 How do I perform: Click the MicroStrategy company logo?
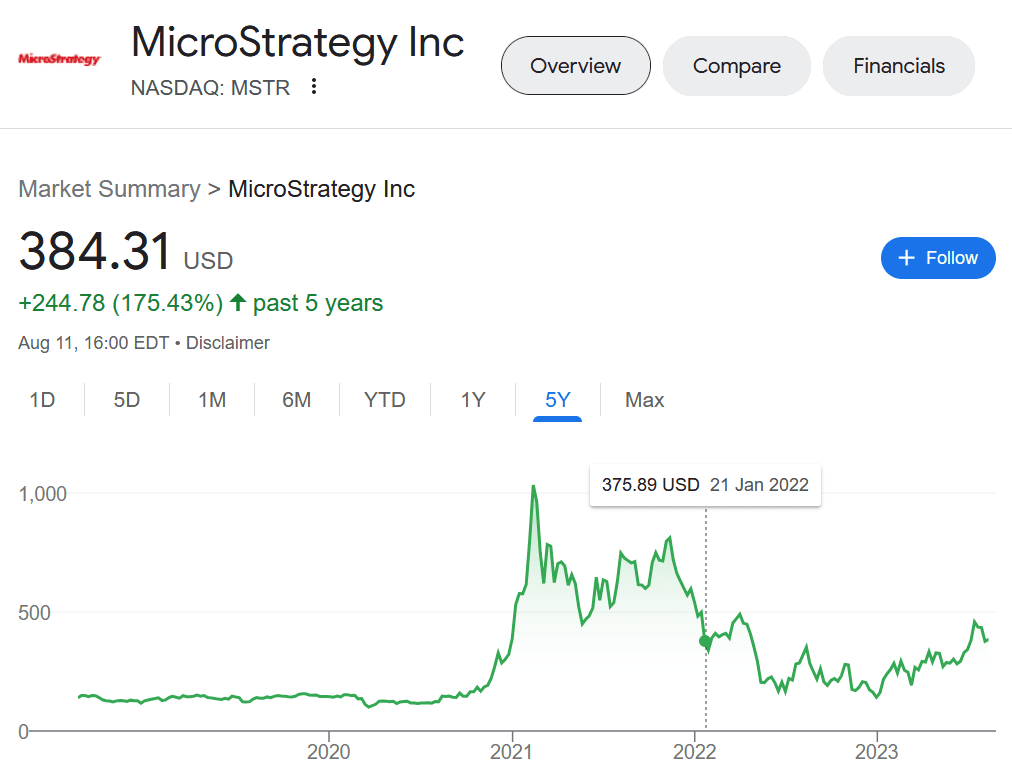[x=61, y=58]
